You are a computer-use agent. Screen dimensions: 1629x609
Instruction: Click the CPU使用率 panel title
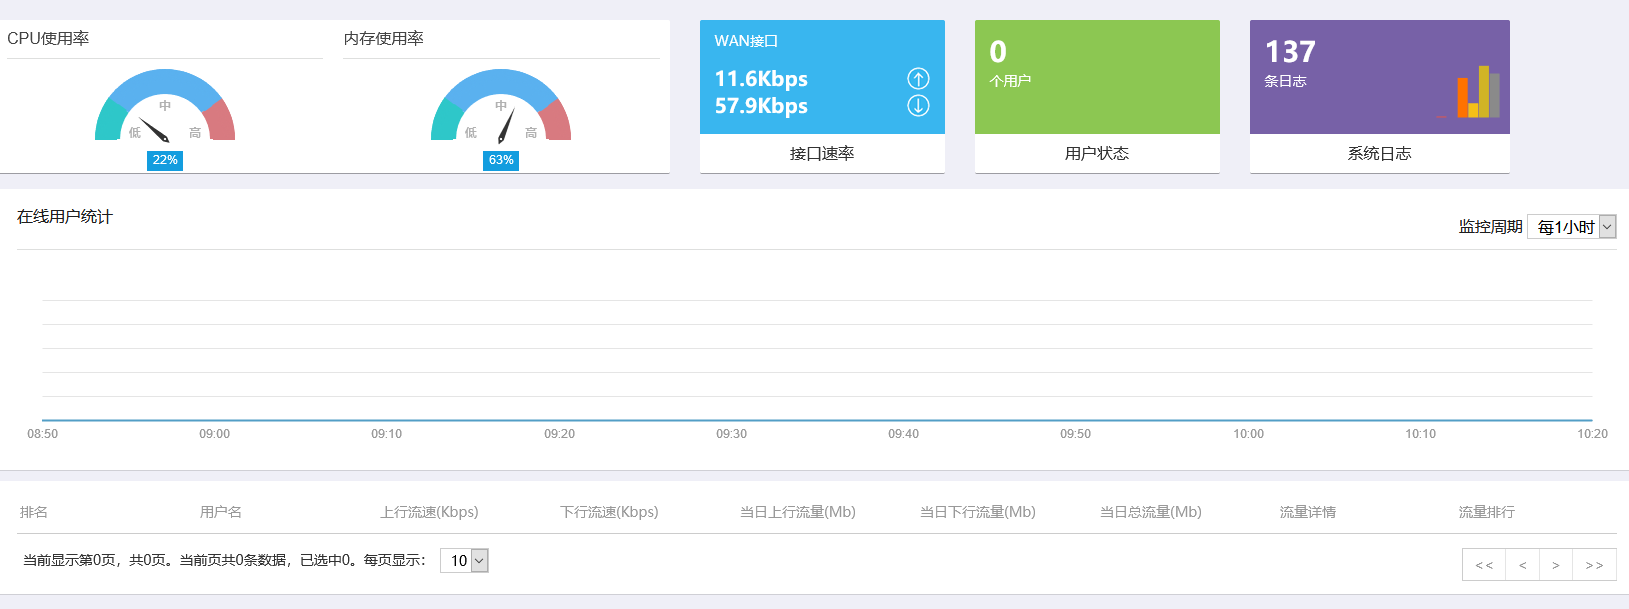(48, 38)
